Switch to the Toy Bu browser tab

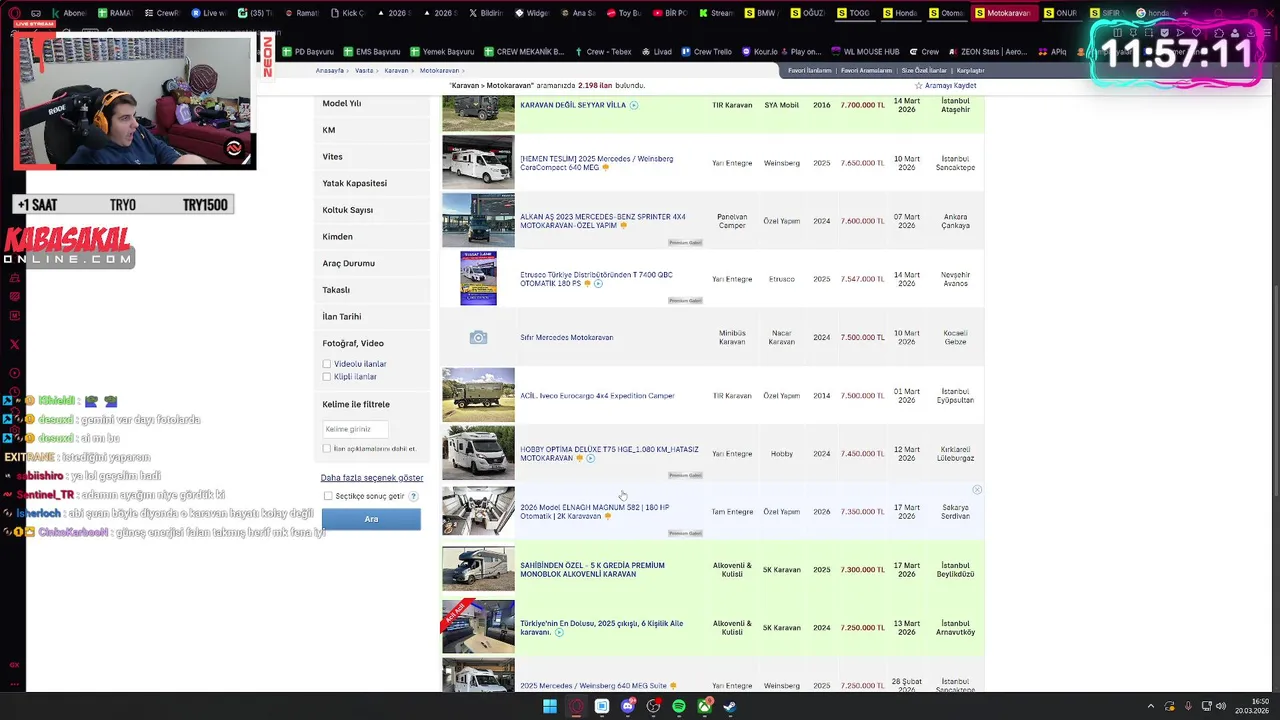tap(623, 13)
